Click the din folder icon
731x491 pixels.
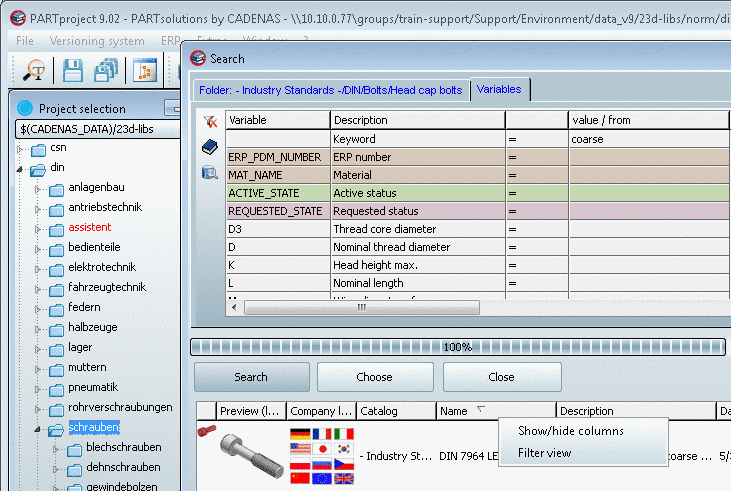(x=38, y=170)
